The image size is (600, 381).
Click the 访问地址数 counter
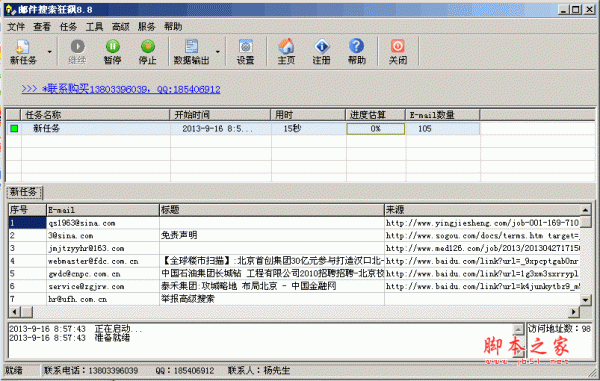(559, 329)
